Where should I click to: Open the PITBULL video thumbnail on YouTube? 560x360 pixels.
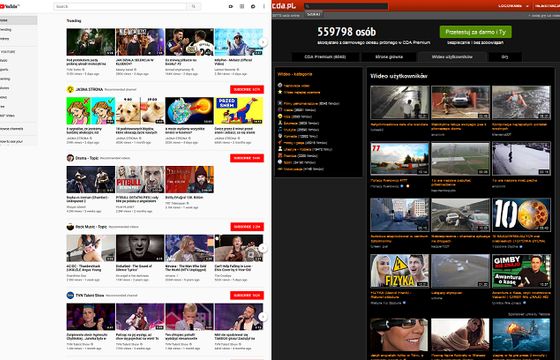140,179
